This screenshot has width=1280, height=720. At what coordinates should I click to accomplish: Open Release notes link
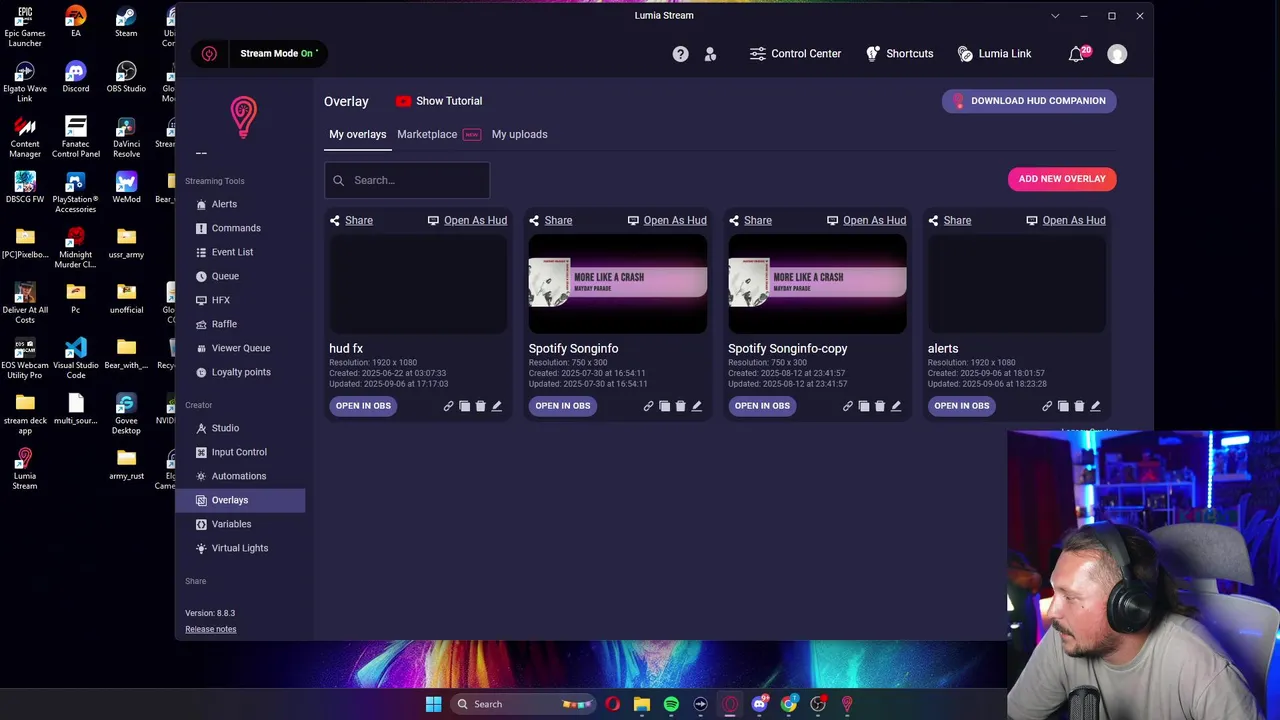pyautogui.click(x=211, y=629)
